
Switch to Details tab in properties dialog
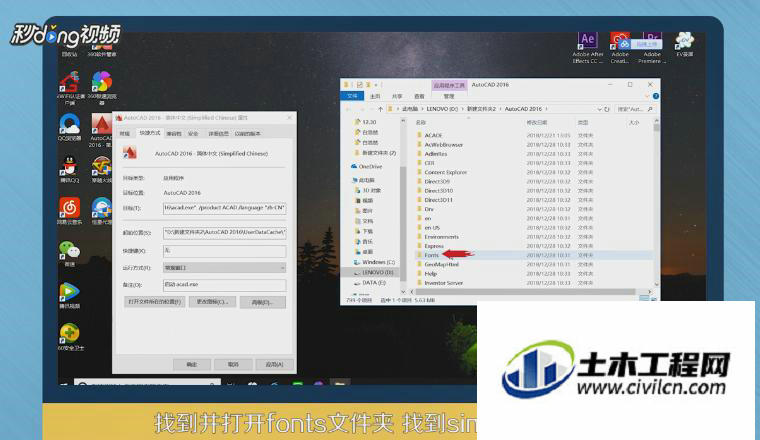[x=218, y=133]
